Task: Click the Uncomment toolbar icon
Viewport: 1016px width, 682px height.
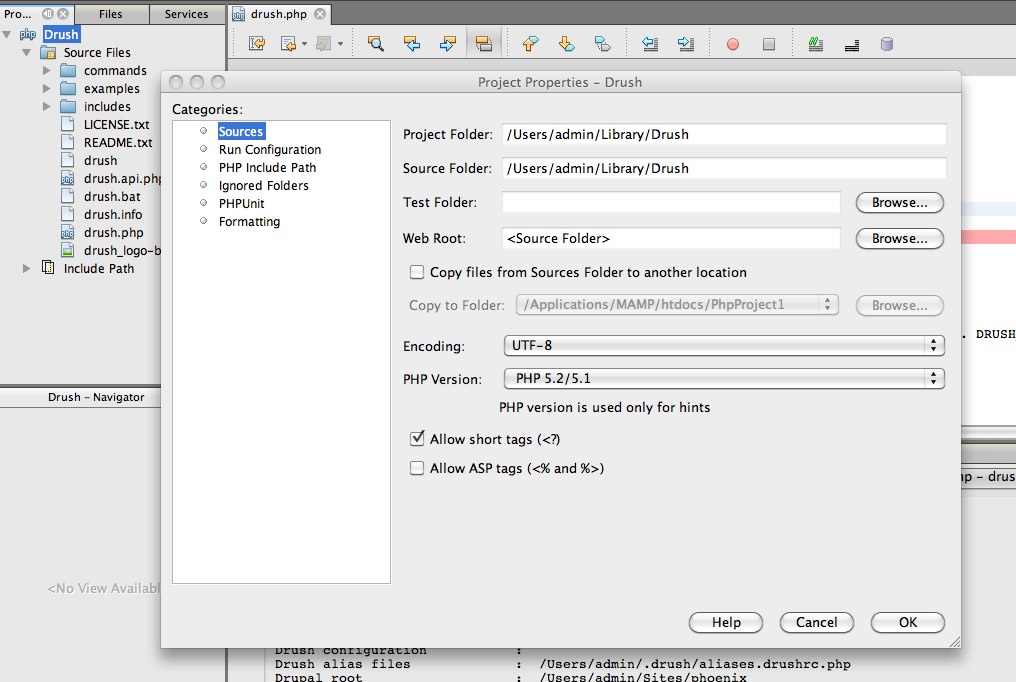Action: click(x=852, y=44)
